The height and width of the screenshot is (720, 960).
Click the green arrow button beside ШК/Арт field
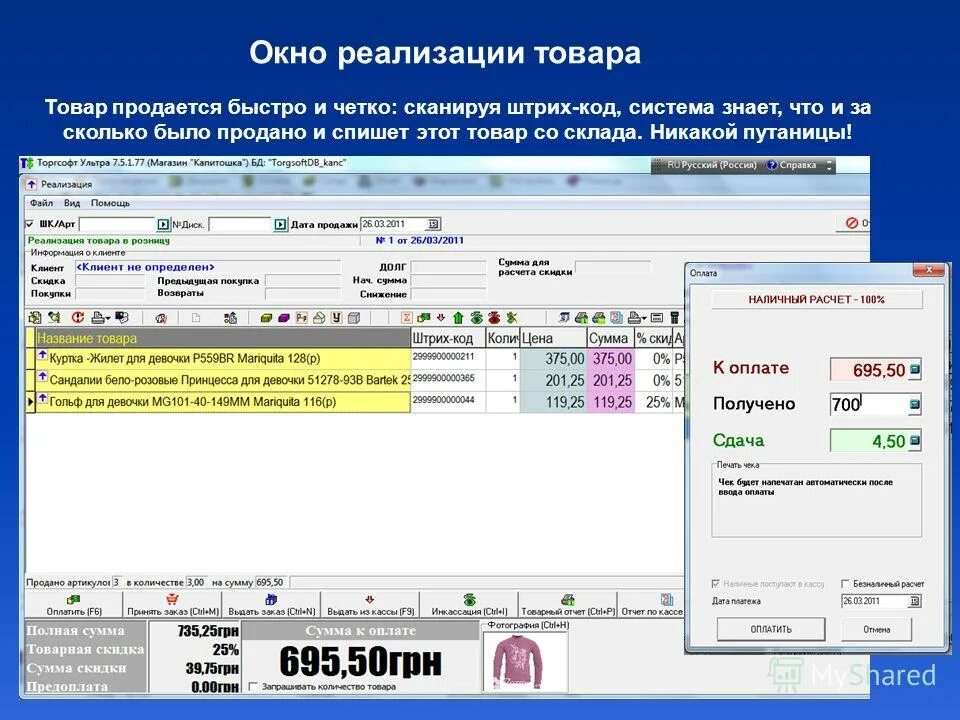tap(163, 222)
